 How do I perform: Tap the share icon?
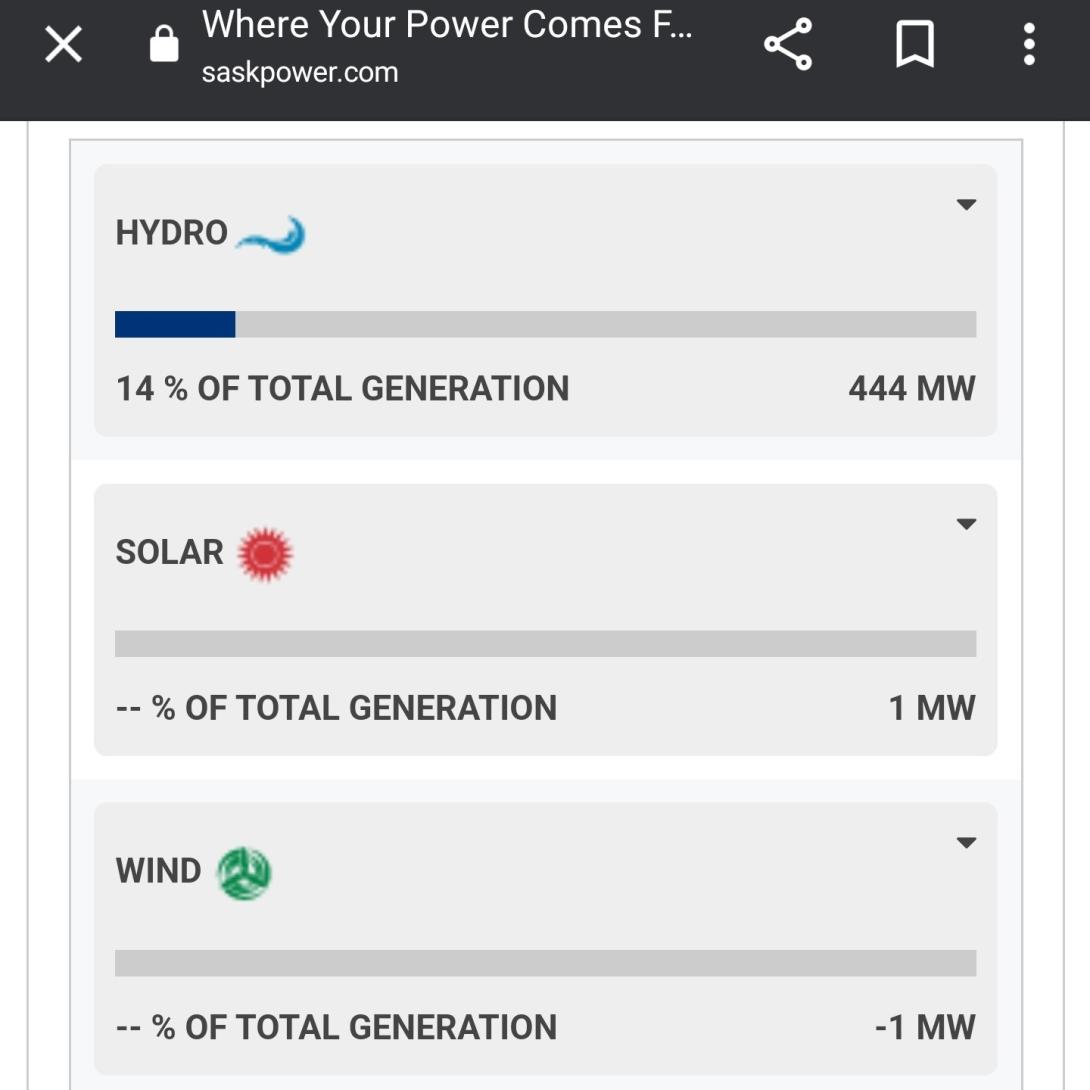pos(788,45)
